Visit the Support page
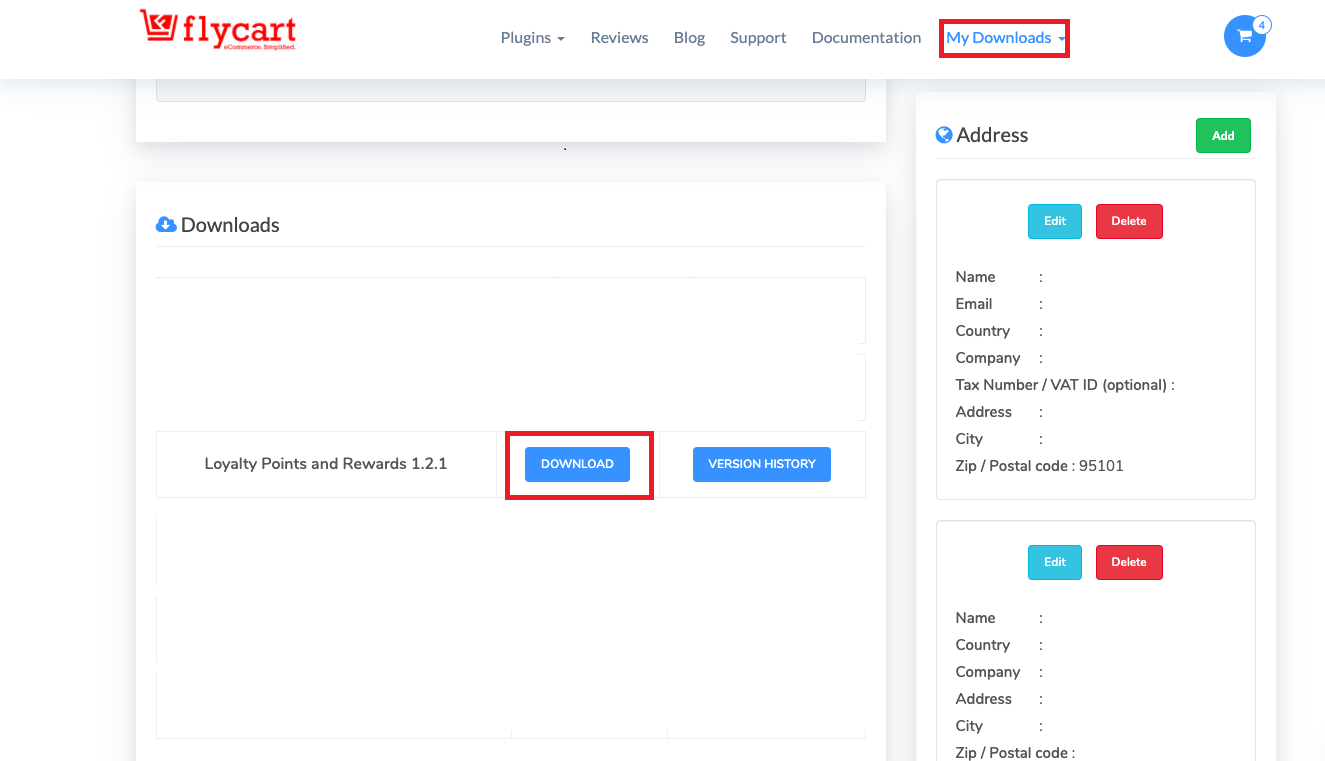Viewport: 1325px width, 761px height. tap(758, 38)
